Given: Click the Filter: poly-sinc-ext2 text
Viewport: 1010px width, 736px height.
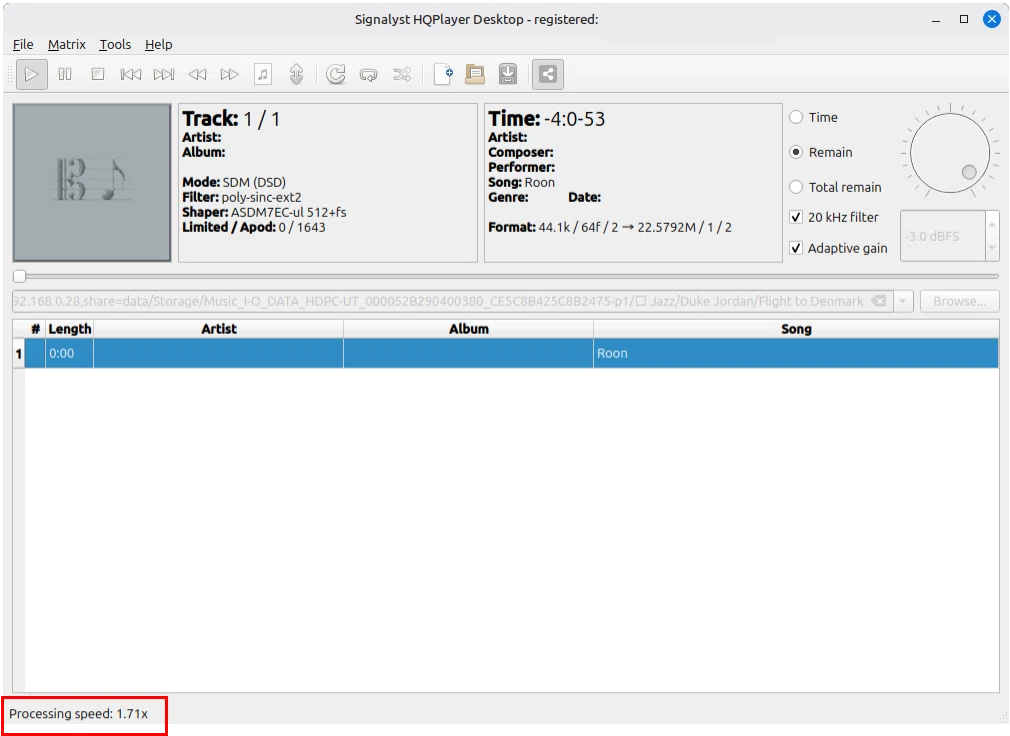Looking at the screenshot, I should [242, 198].
